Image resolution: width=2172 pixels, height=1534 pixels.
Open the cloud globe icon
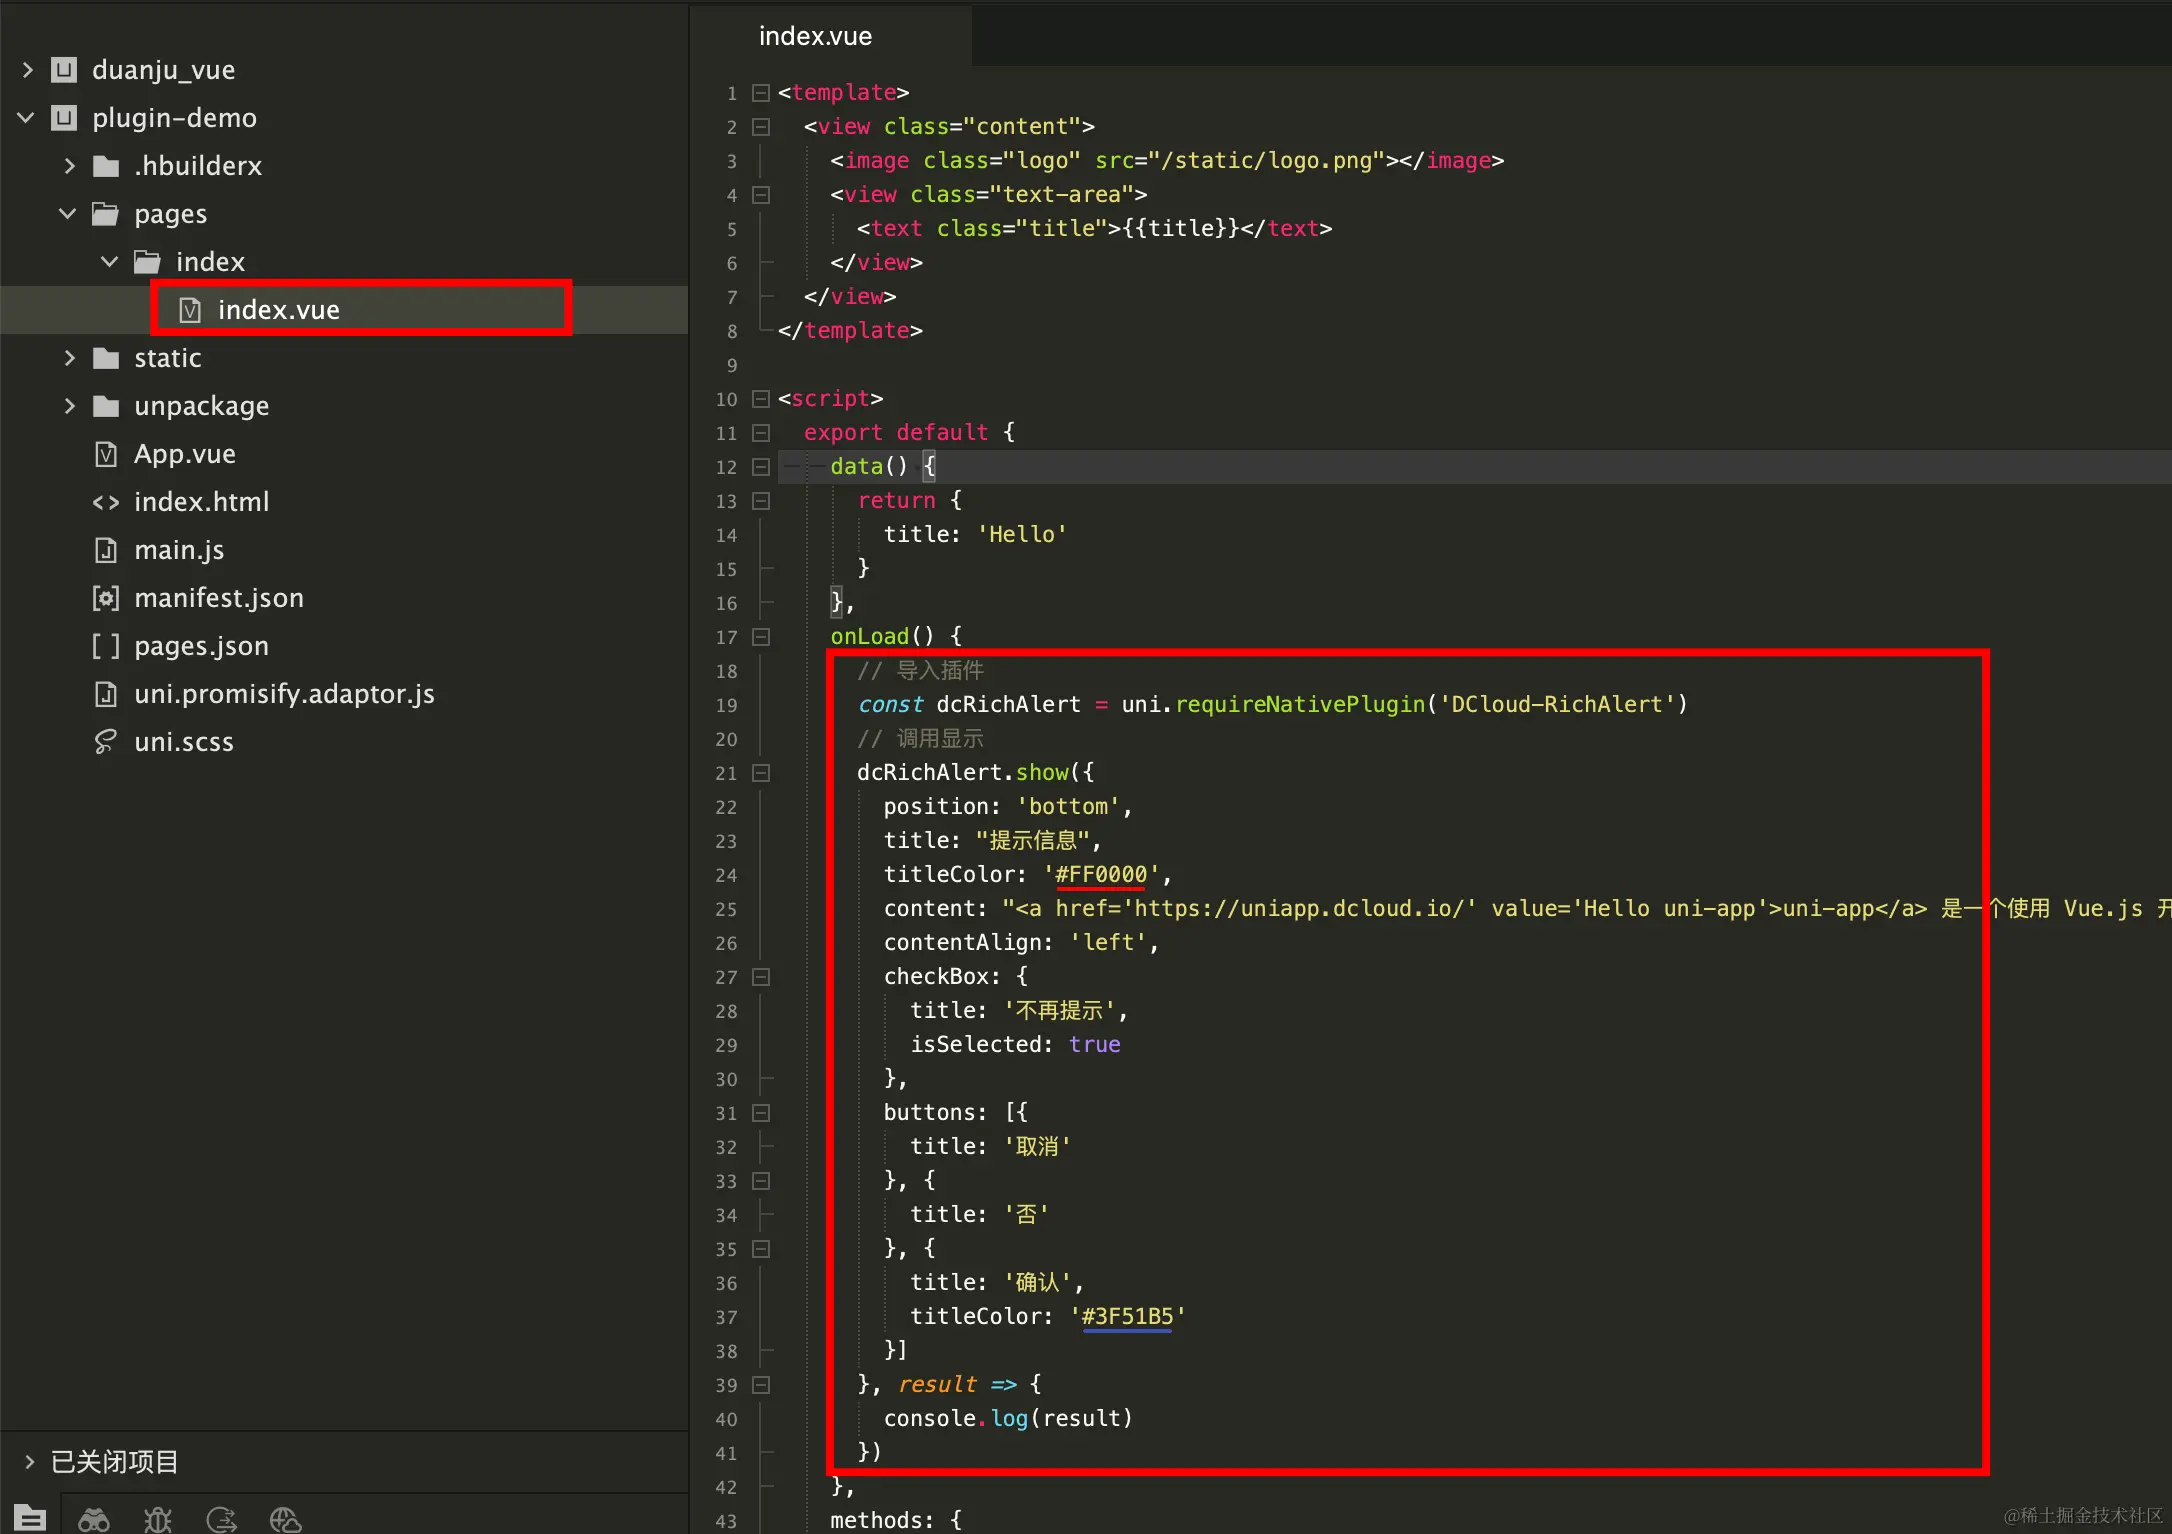coord(285,1520)
